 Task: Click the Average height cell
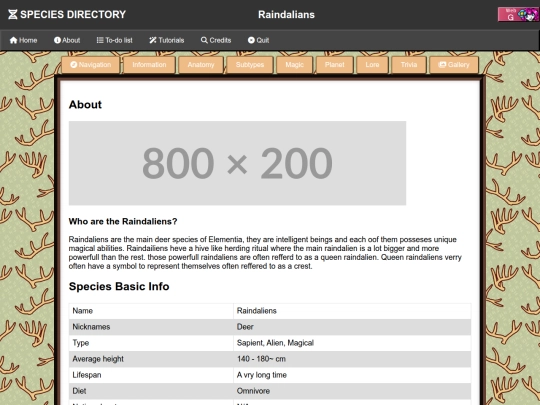(x=151, y=359)
